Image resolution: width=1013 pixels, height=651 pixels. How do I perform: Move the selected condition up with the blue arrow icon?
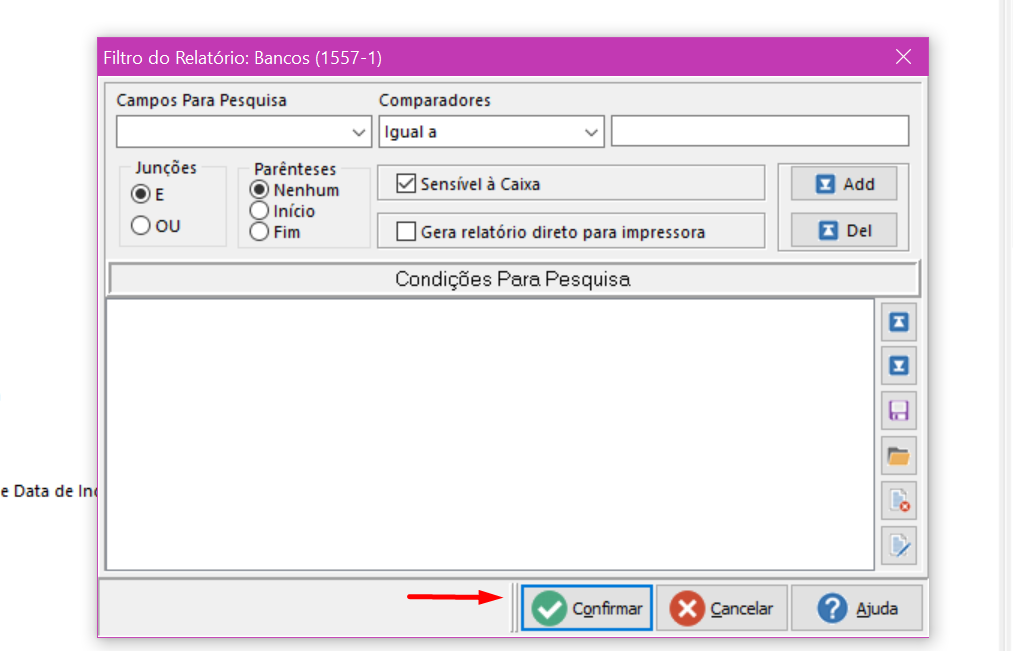[899, 322]
